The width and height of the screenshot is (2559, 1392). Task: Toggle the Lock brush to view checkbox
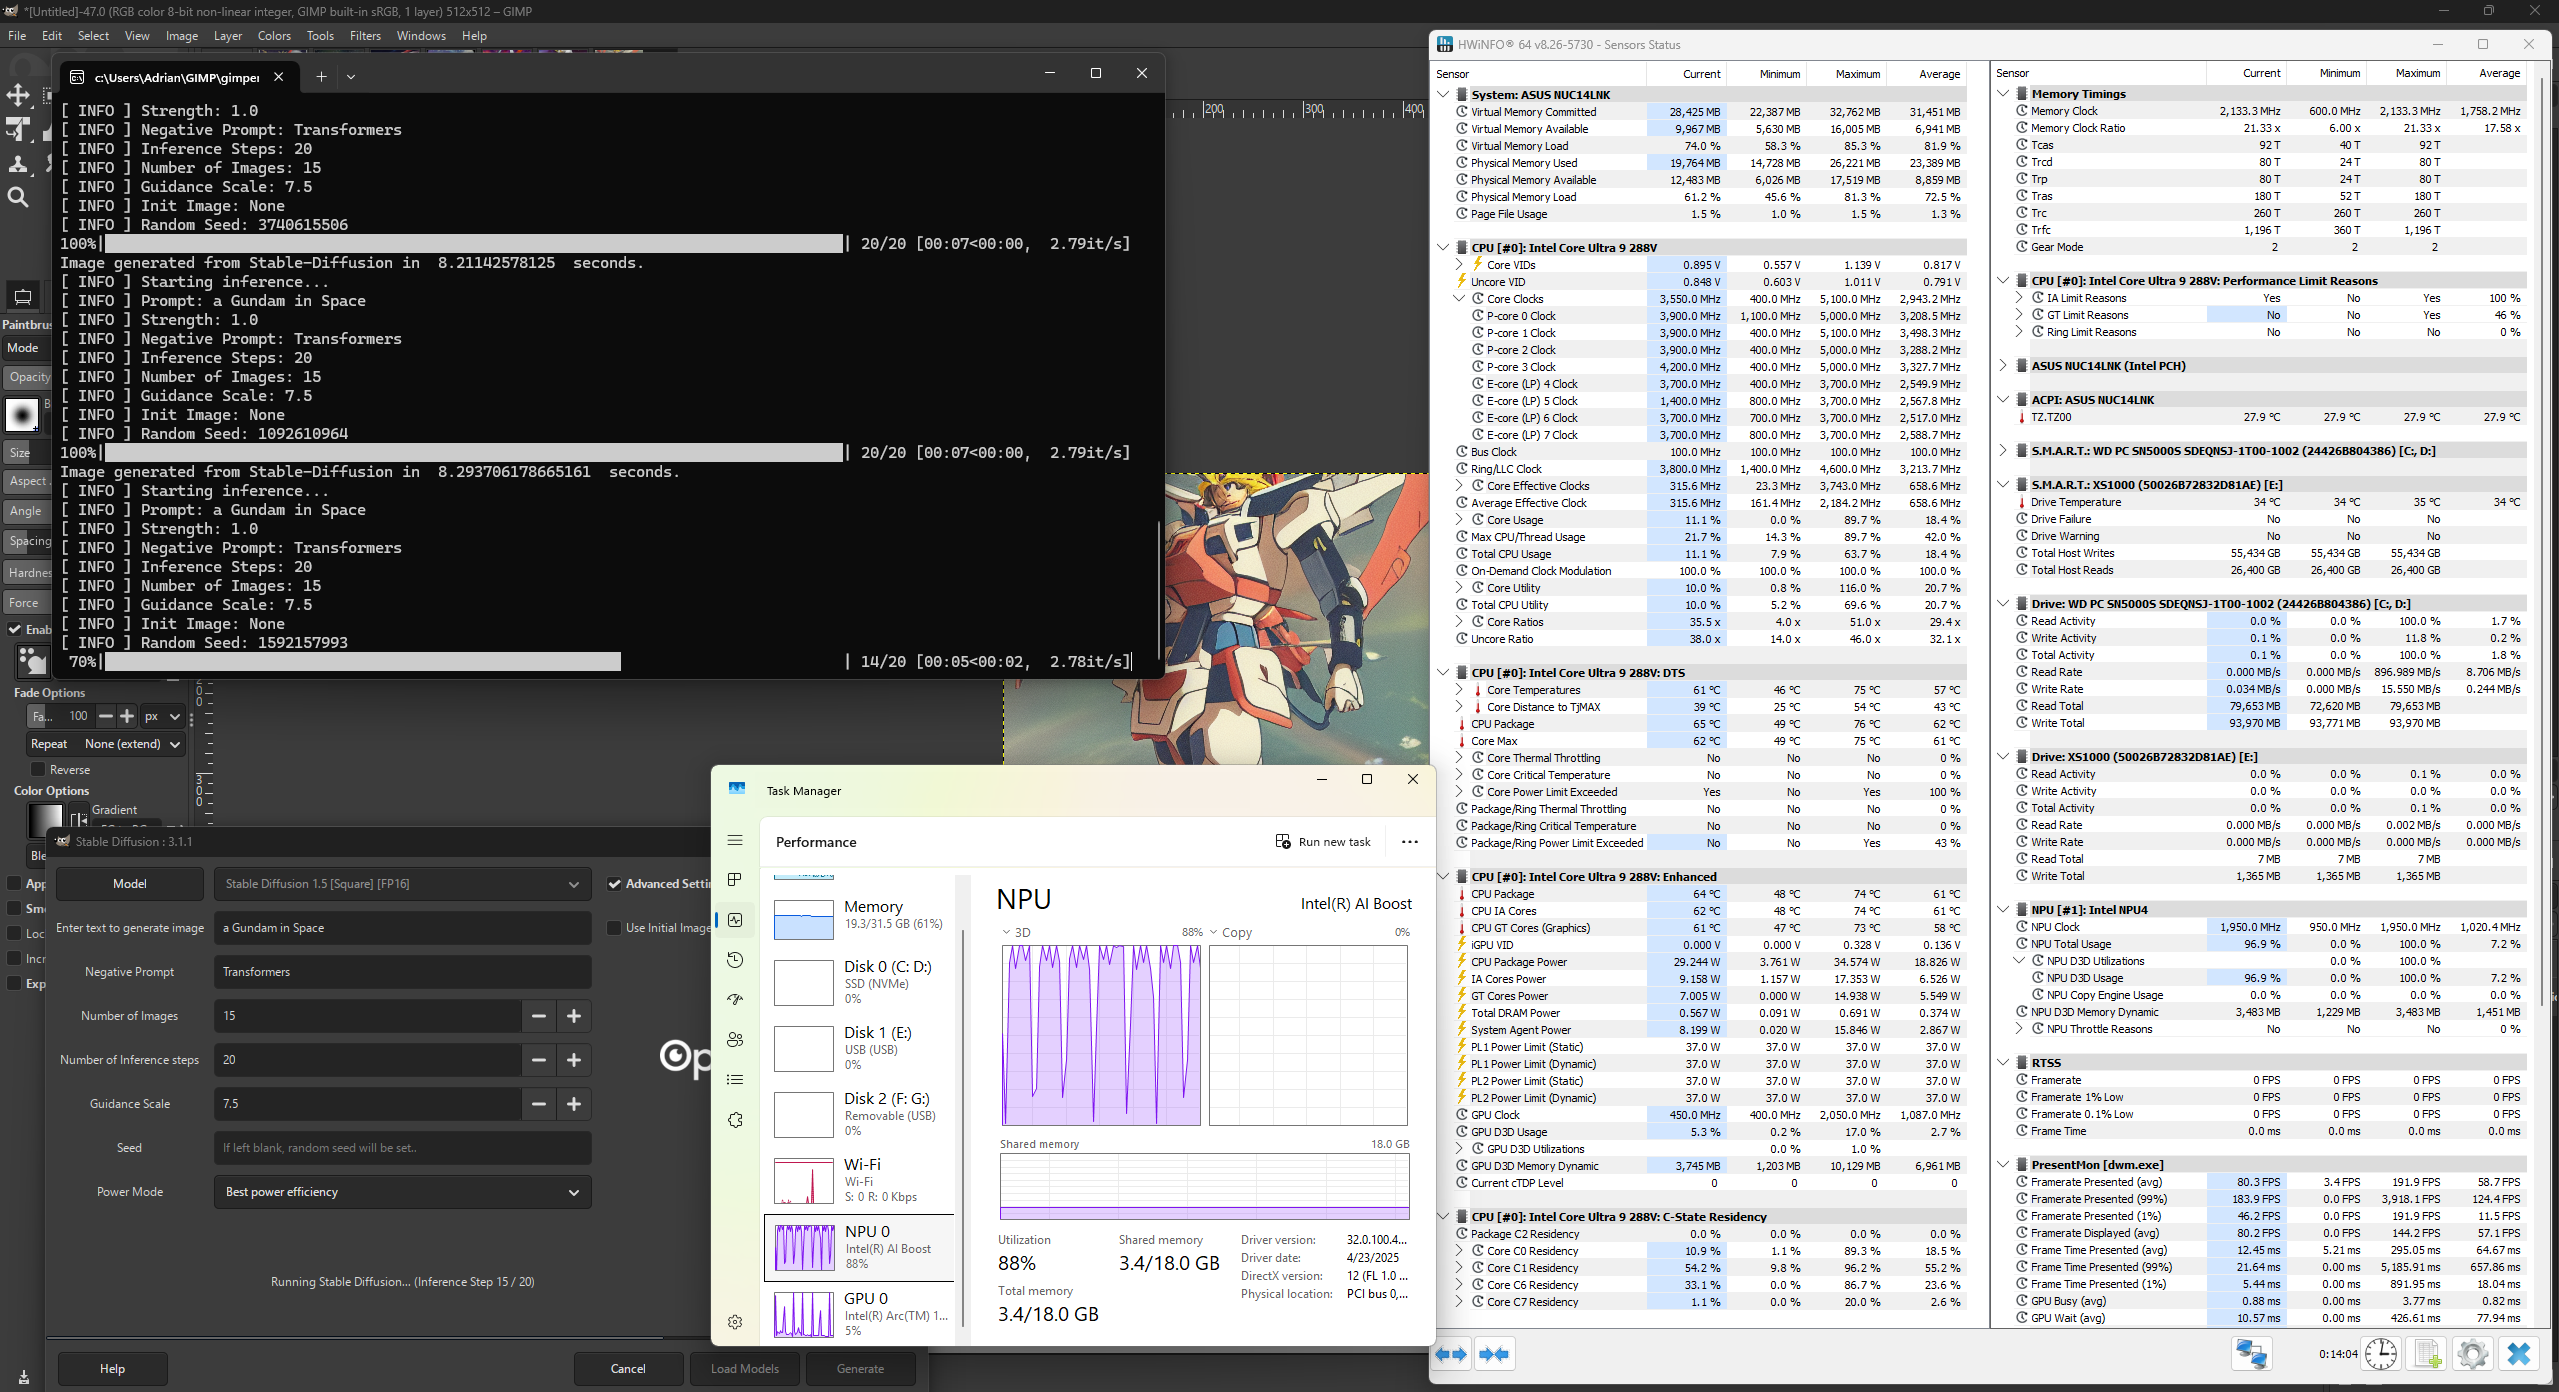pyautogui.click(x=14, y=933)
